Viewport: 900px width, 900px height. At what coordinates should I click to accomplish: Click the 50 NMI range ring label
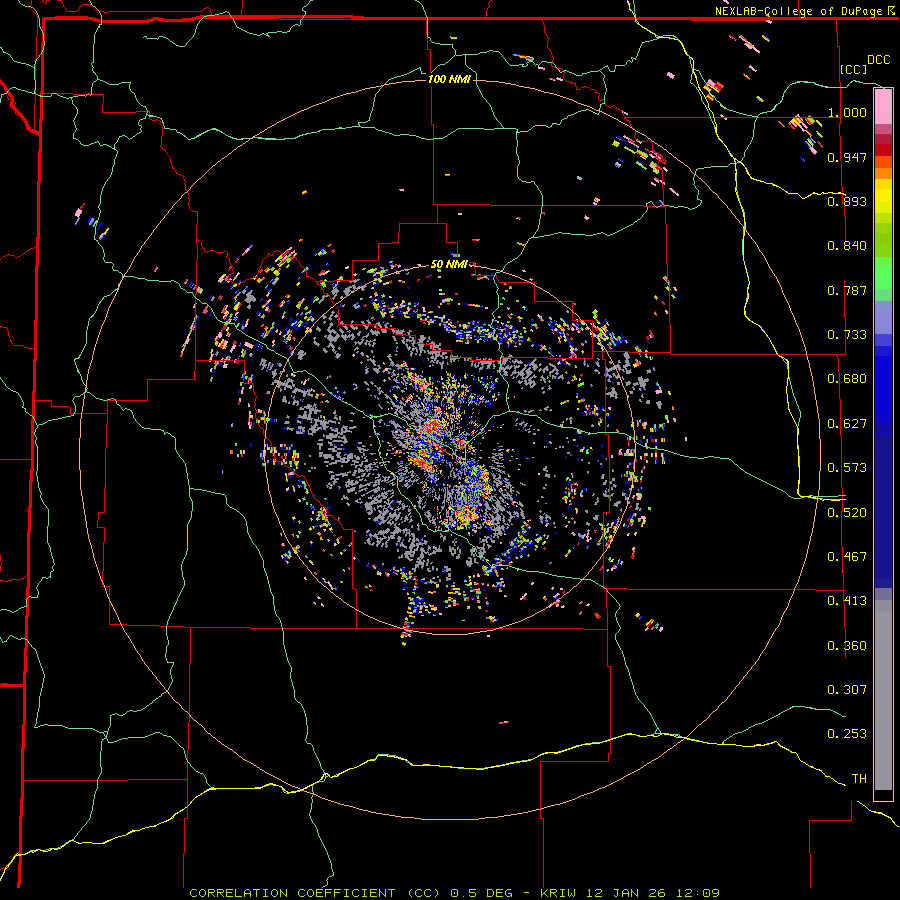pos(449,265)
